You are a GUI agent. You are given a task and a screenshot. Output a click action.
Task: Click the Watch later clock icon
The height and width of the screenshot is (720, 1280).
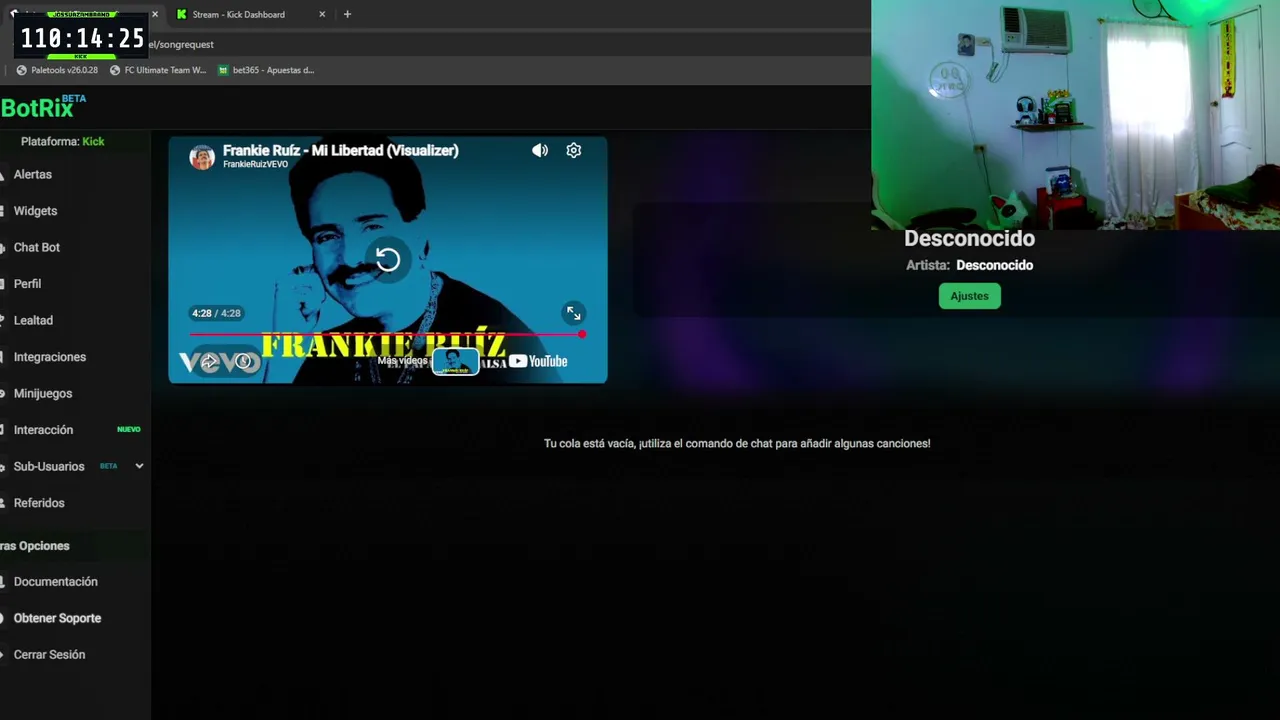[x=243, y=361]
